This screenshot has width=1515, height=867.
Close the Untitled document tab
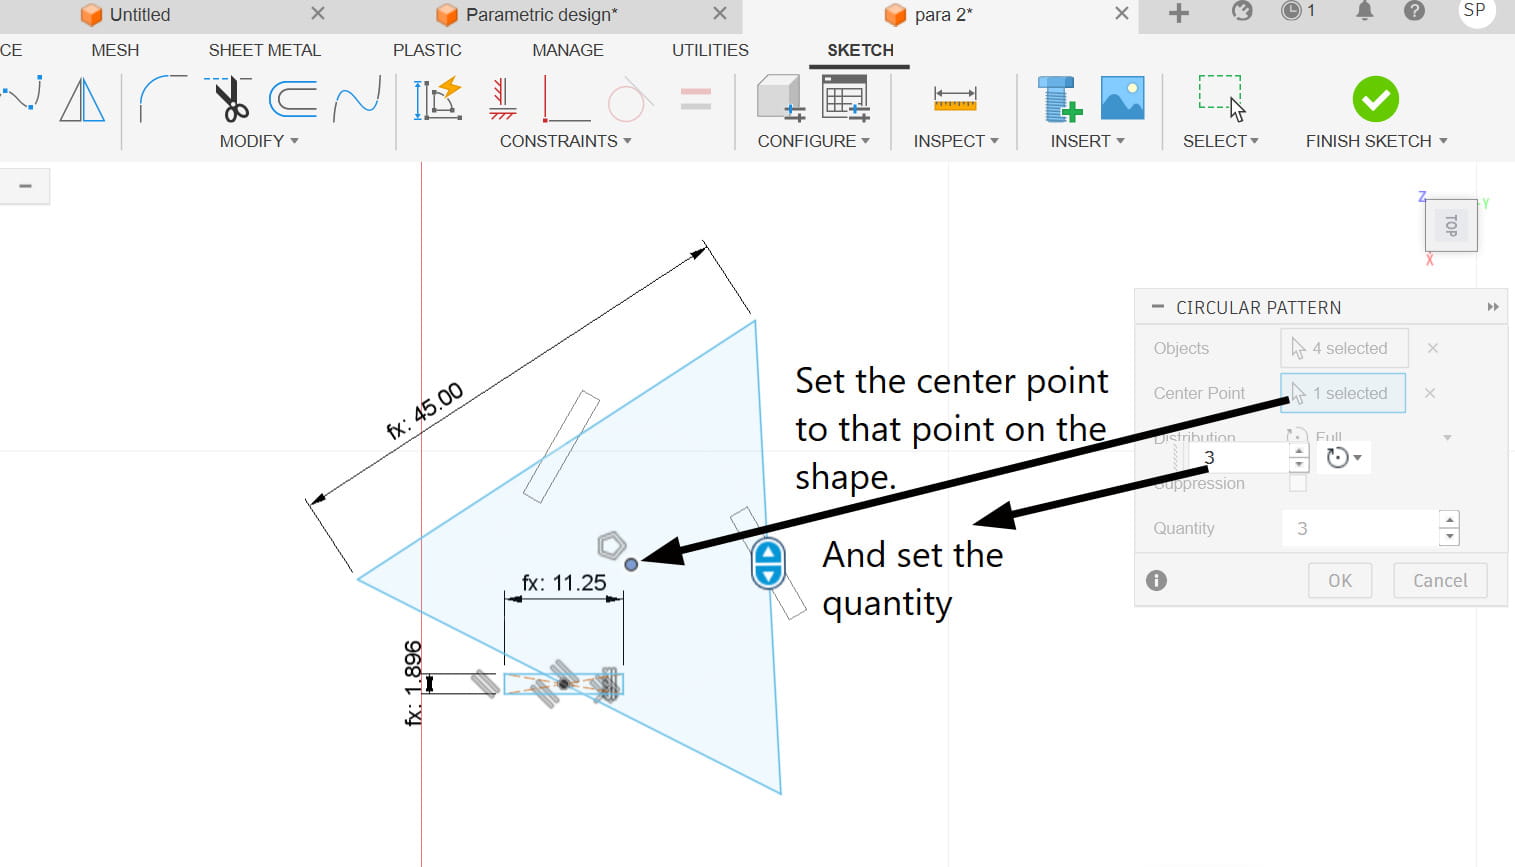pos(318,13)
